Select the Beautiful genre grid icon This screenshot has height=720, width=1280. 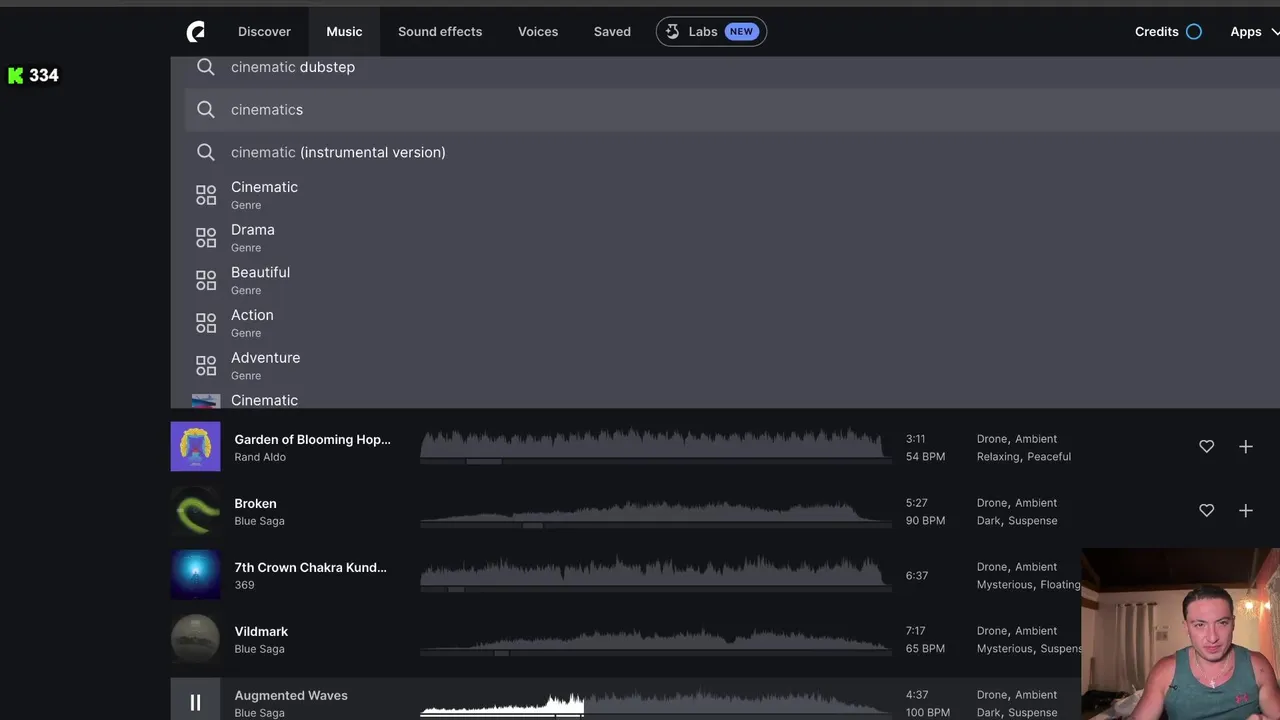click(x=206, y=280)
